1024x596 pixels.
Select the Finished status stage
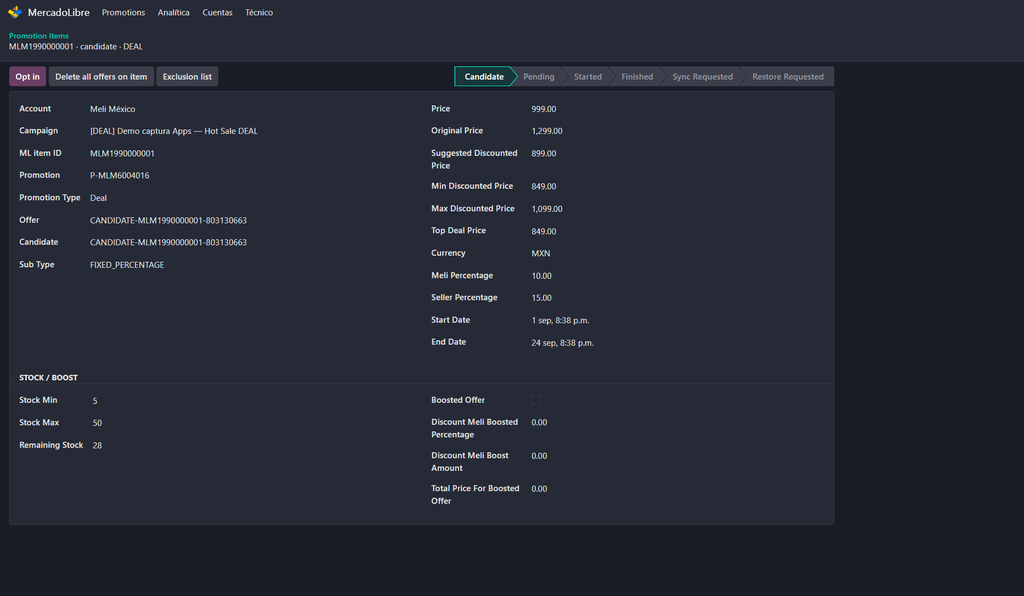pyautogui.click(x=637, y=76)
